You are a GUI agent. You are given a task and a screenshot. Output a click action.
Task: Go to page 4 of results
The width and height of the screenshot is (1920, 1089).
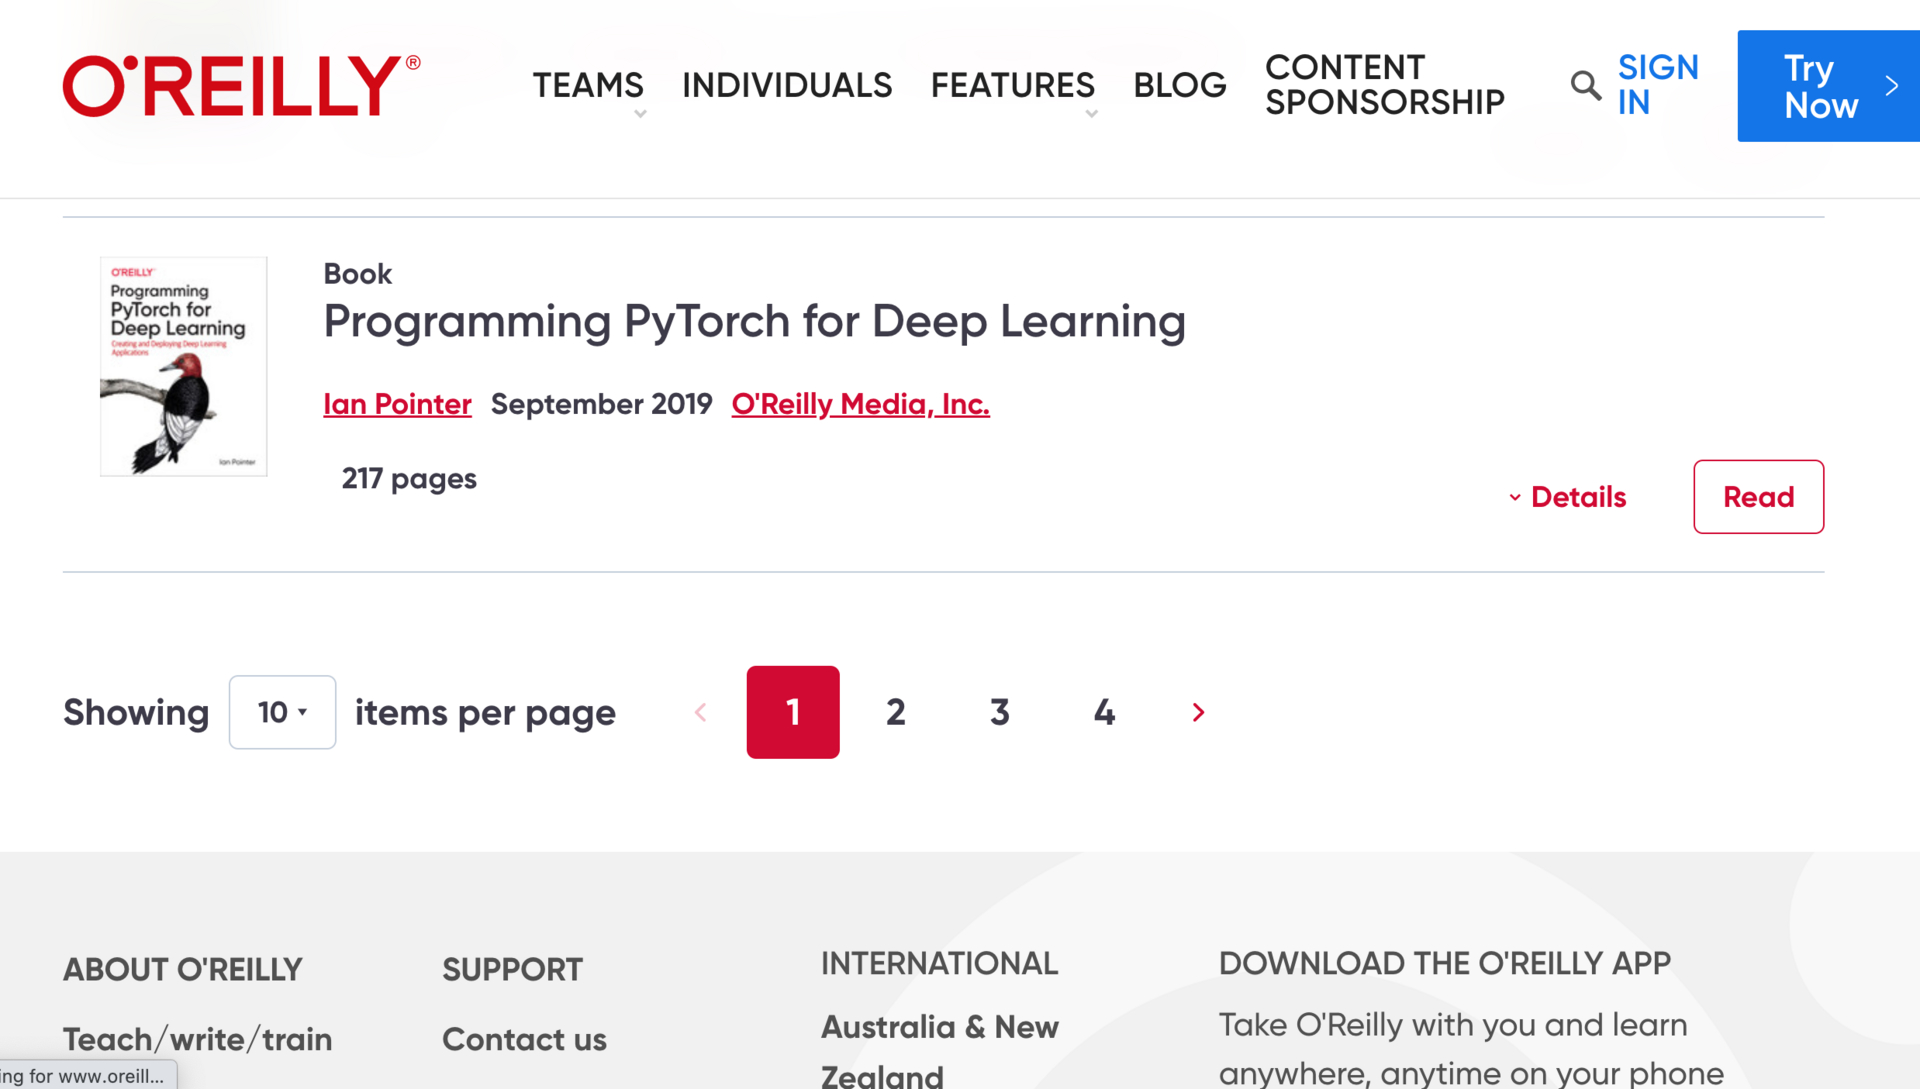pos(1104,712)
